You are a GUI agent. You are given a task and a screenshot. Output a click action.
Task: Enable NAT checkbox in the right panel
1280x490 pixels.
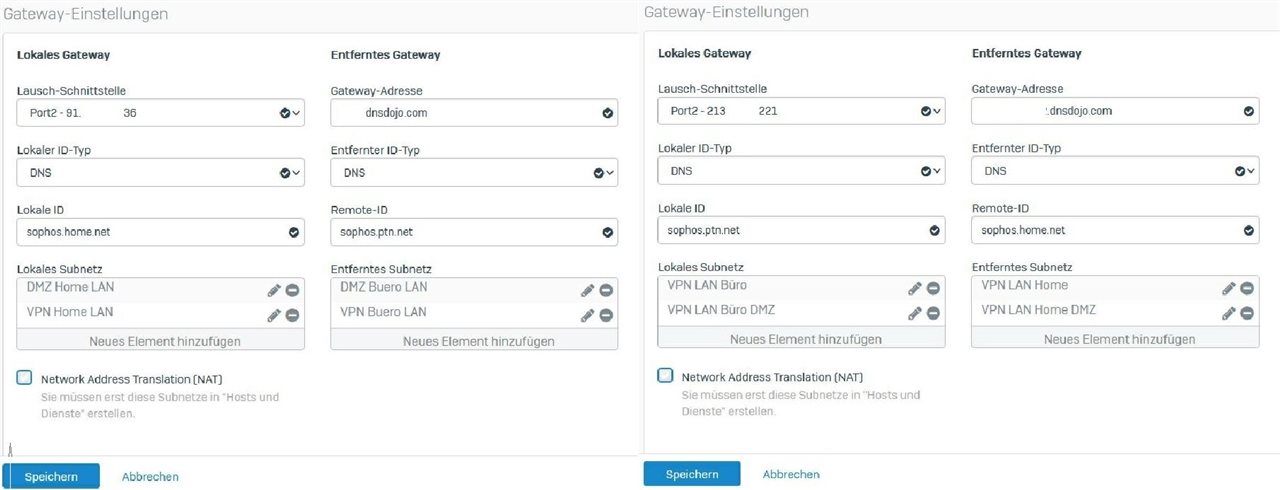[665, 376]
